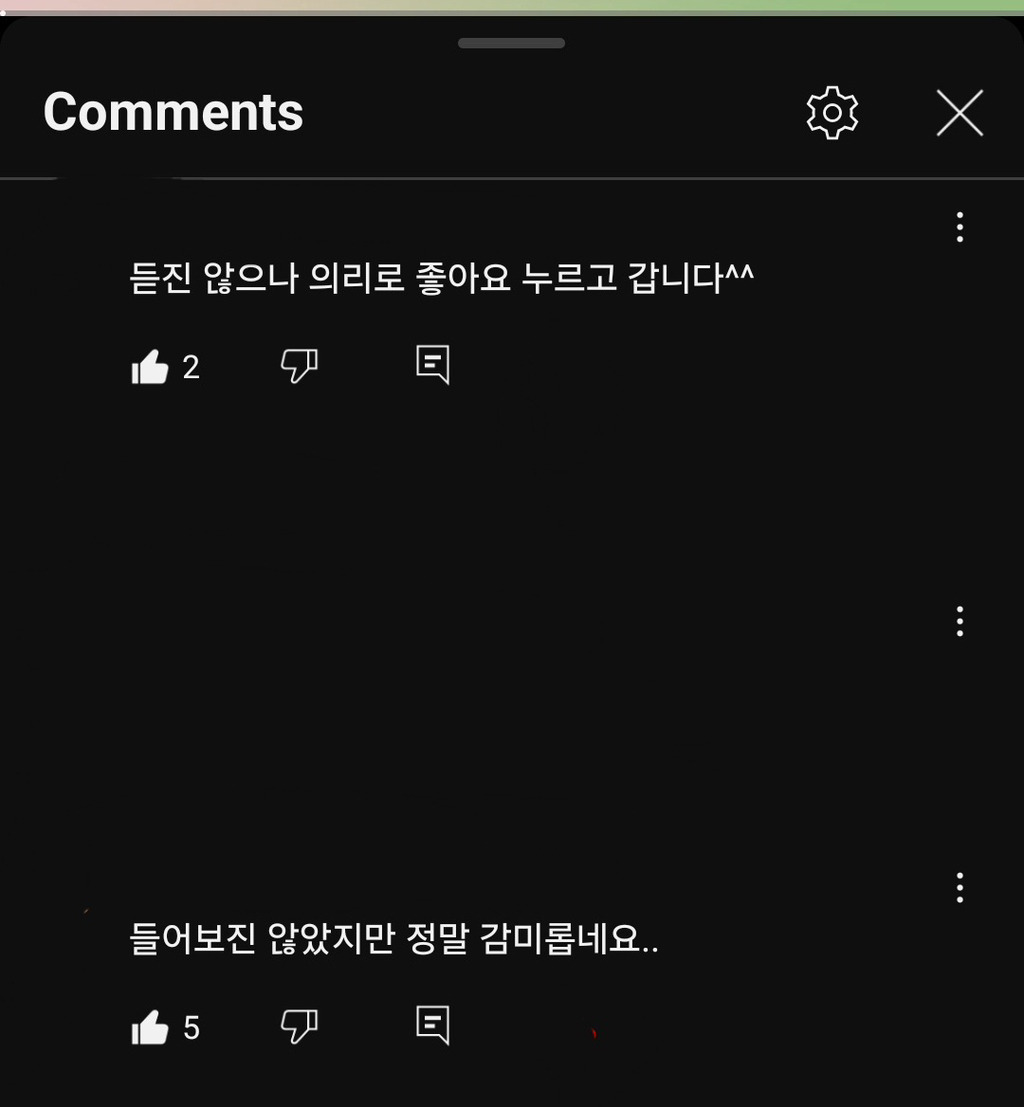Open options menu for 감미롭네요 comment
The image size is (1024, 1107).
(960, 887)
